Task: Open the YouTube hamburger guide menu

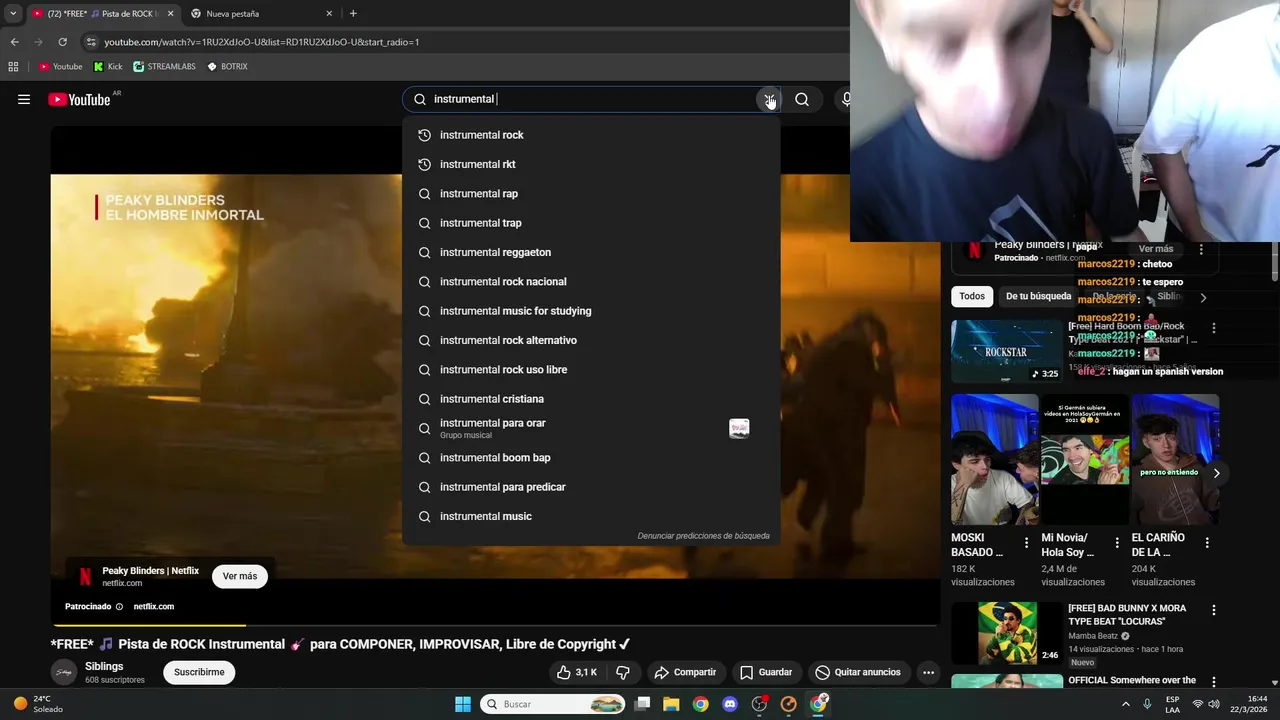Action: (x=24, y=99)
